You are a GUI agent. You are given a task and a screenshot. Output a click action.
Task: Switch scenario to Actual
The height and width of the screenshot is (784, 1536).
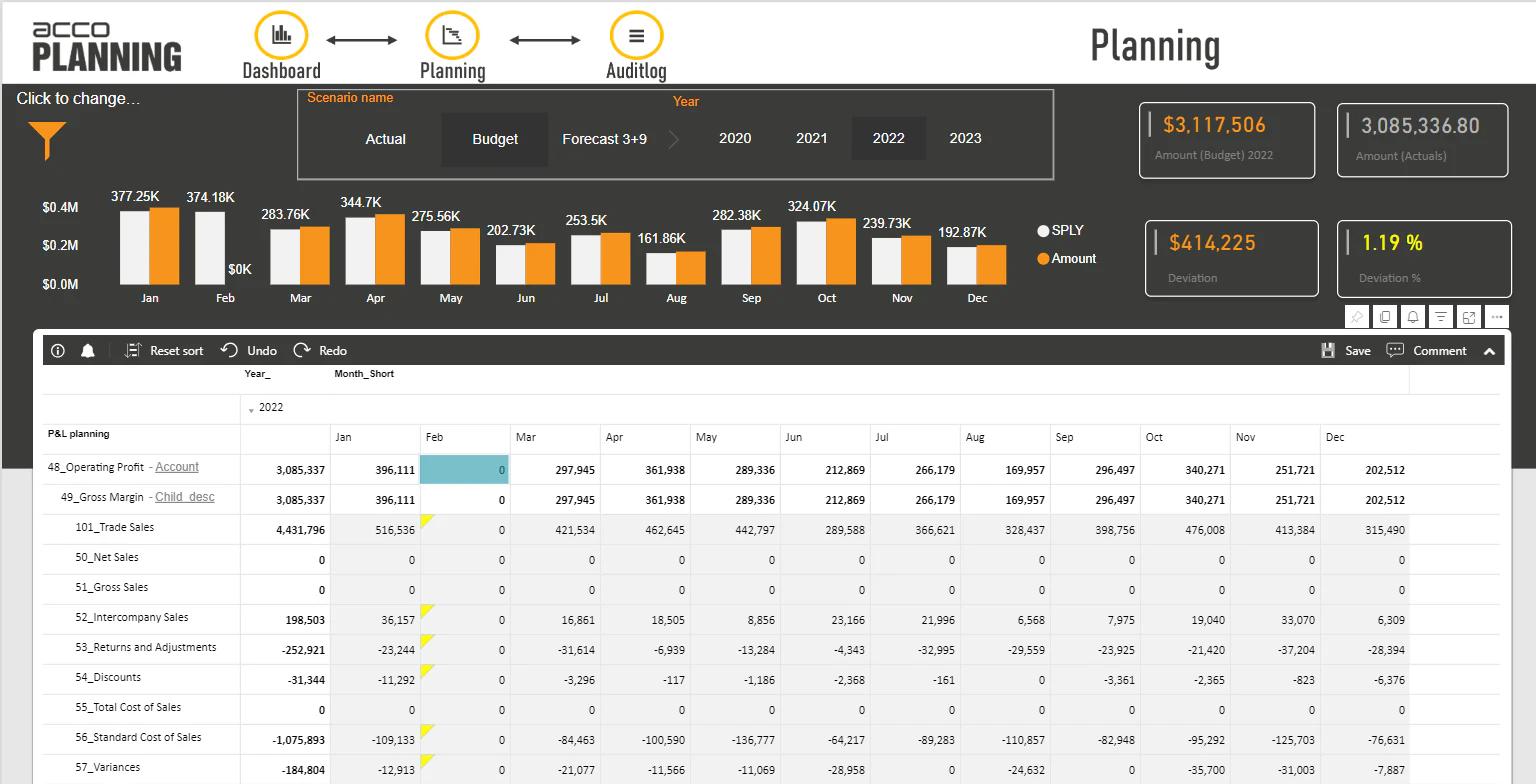pos(385,139)
